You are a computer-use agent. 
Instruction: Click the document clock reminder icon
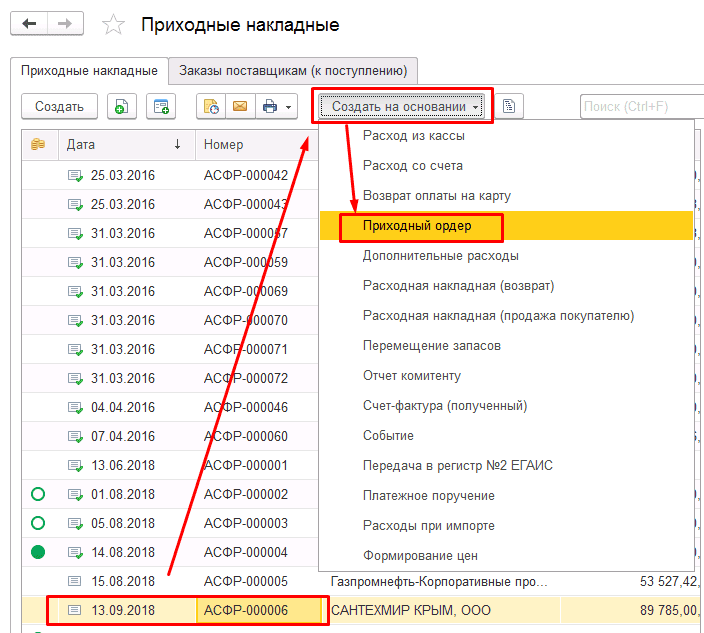click(x=211, y=106)
